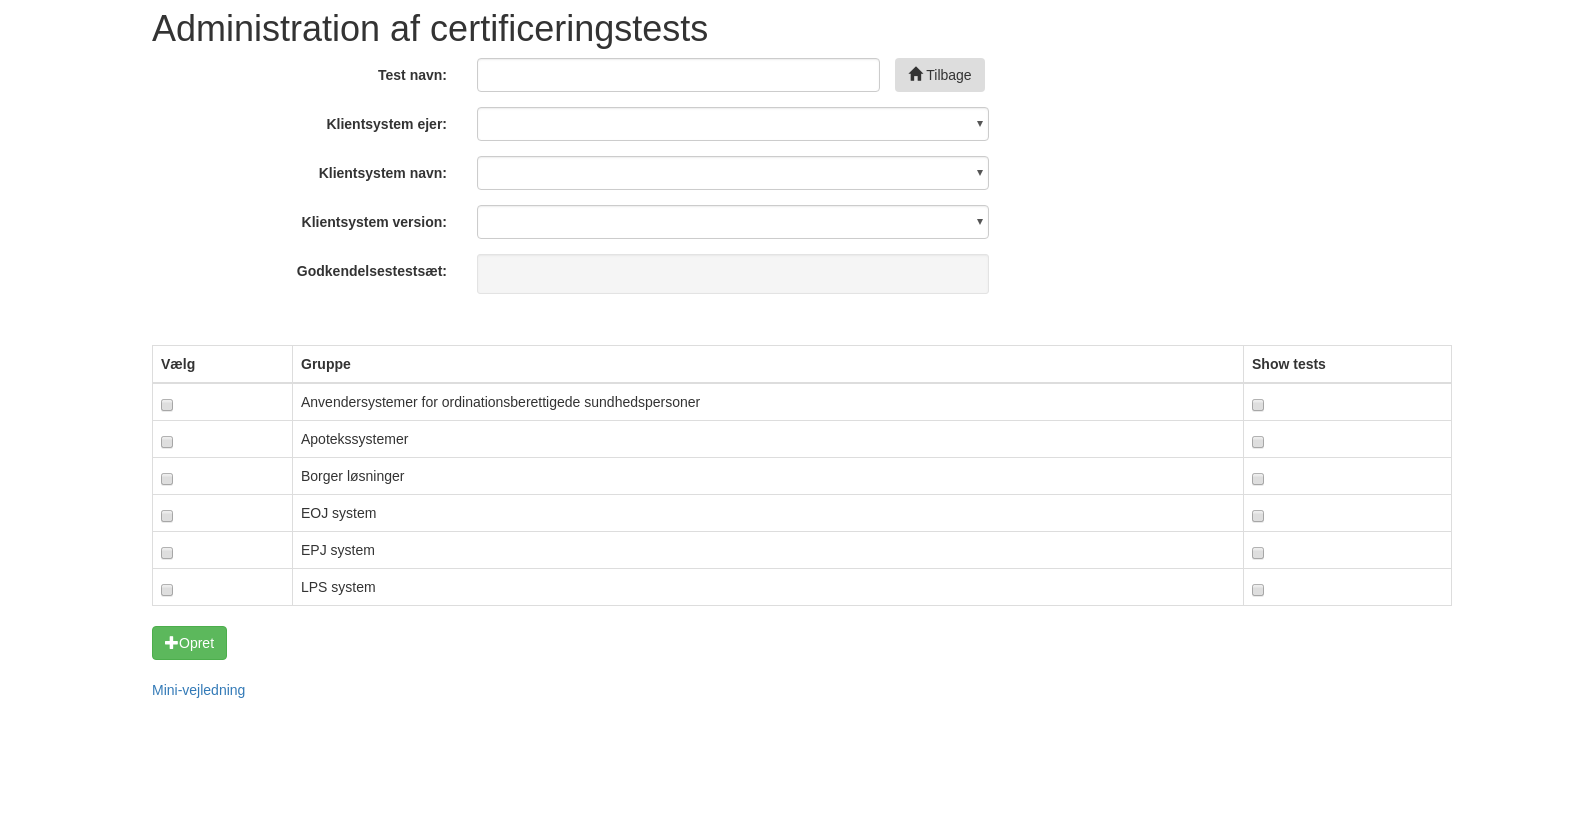Select the Apotekssystemer group checkbox
Viewport: 1573px width, 819px height.
coord(167,442)
